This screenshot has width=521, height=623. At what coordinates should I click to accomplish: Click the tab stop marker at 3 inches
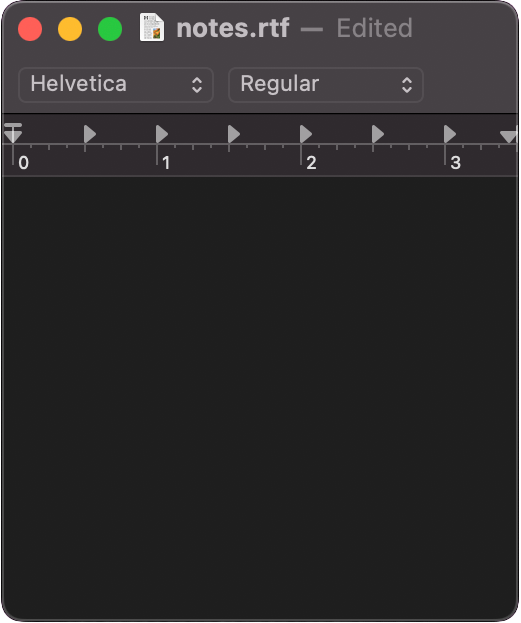point(449,134)
